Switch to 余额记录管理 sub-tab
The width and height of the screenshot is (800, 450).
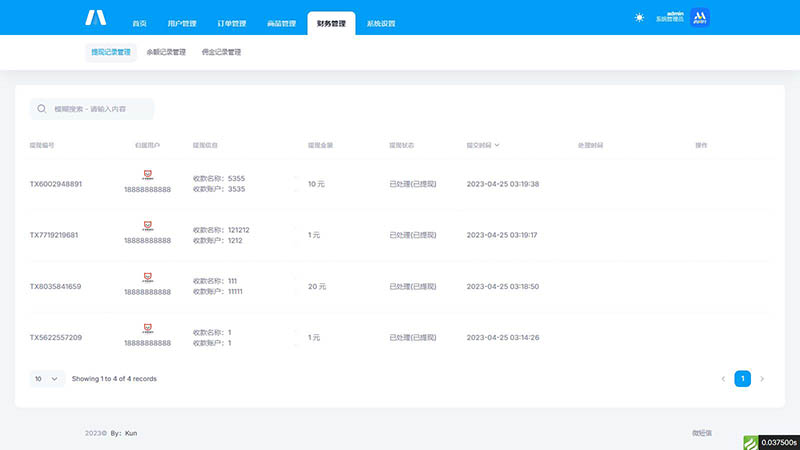click(x=166, y=52)
